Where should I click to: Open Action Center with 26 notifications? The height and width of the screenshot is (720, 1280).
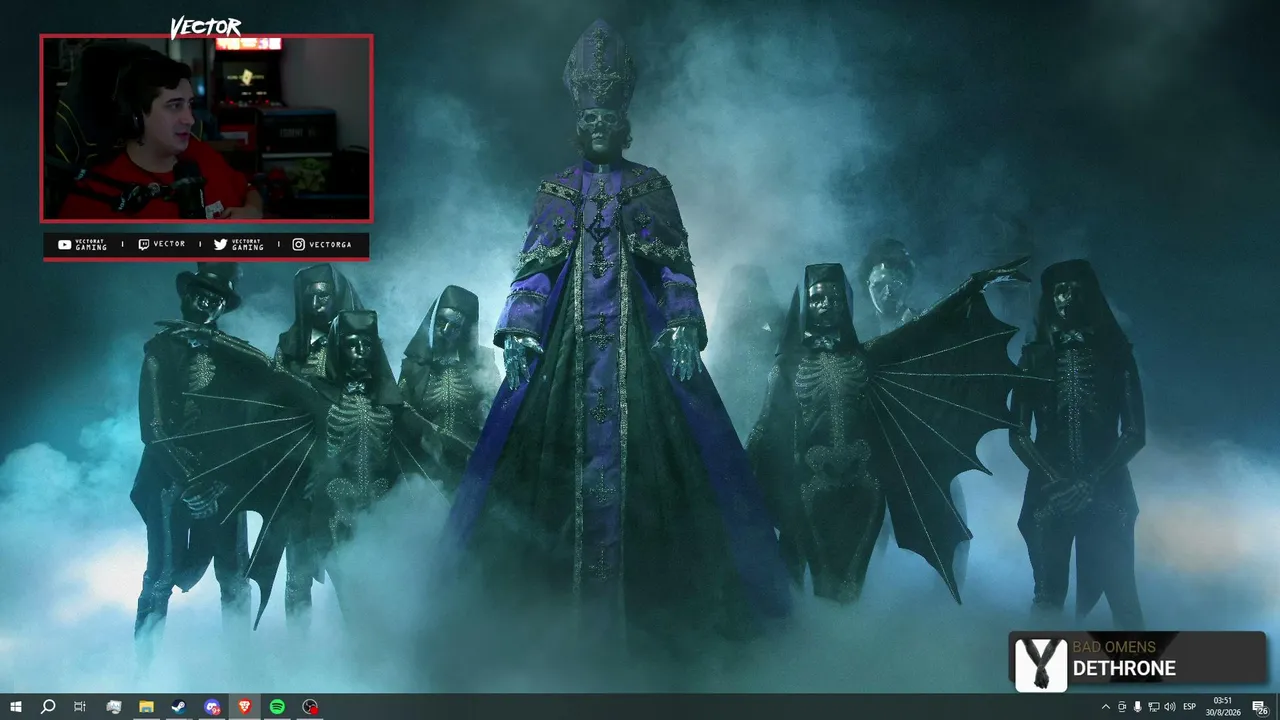point(1260,707)
